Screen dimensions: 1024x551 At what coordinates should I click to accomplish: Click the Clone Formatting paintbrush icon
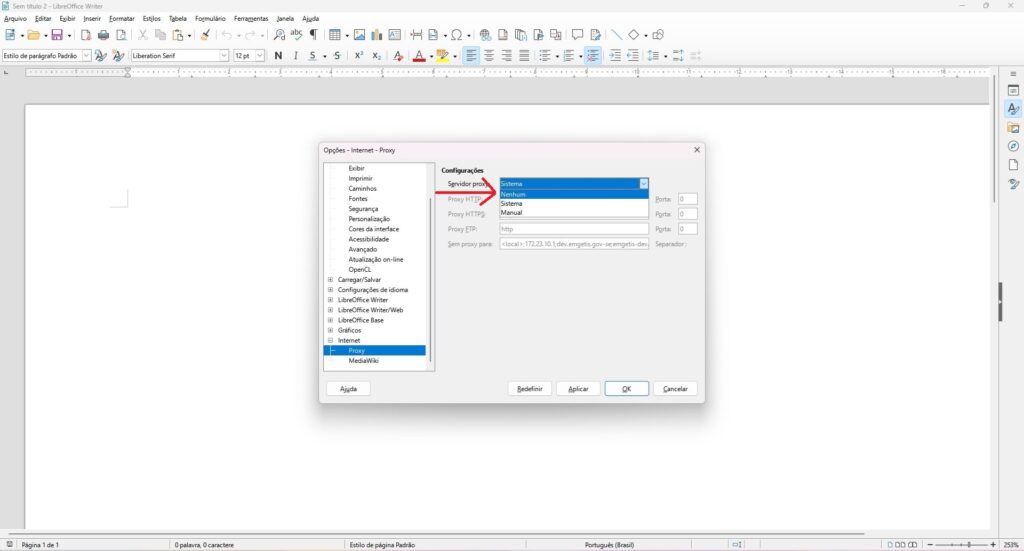pyautogui.click(x=205, y=35)
